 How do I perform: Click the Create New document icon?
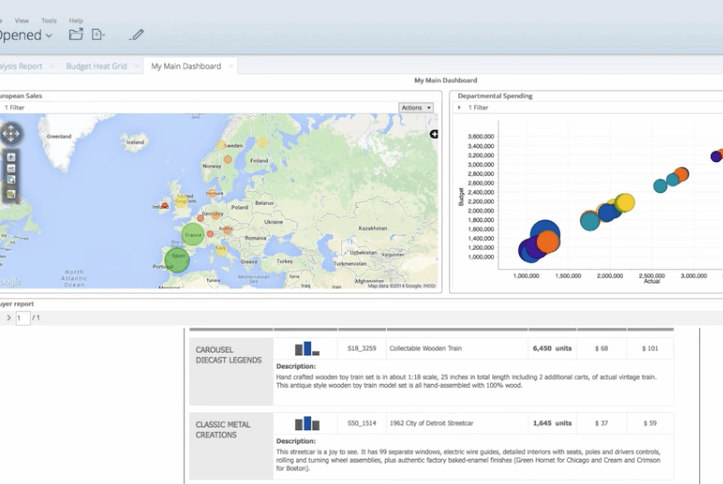point(98,34)
